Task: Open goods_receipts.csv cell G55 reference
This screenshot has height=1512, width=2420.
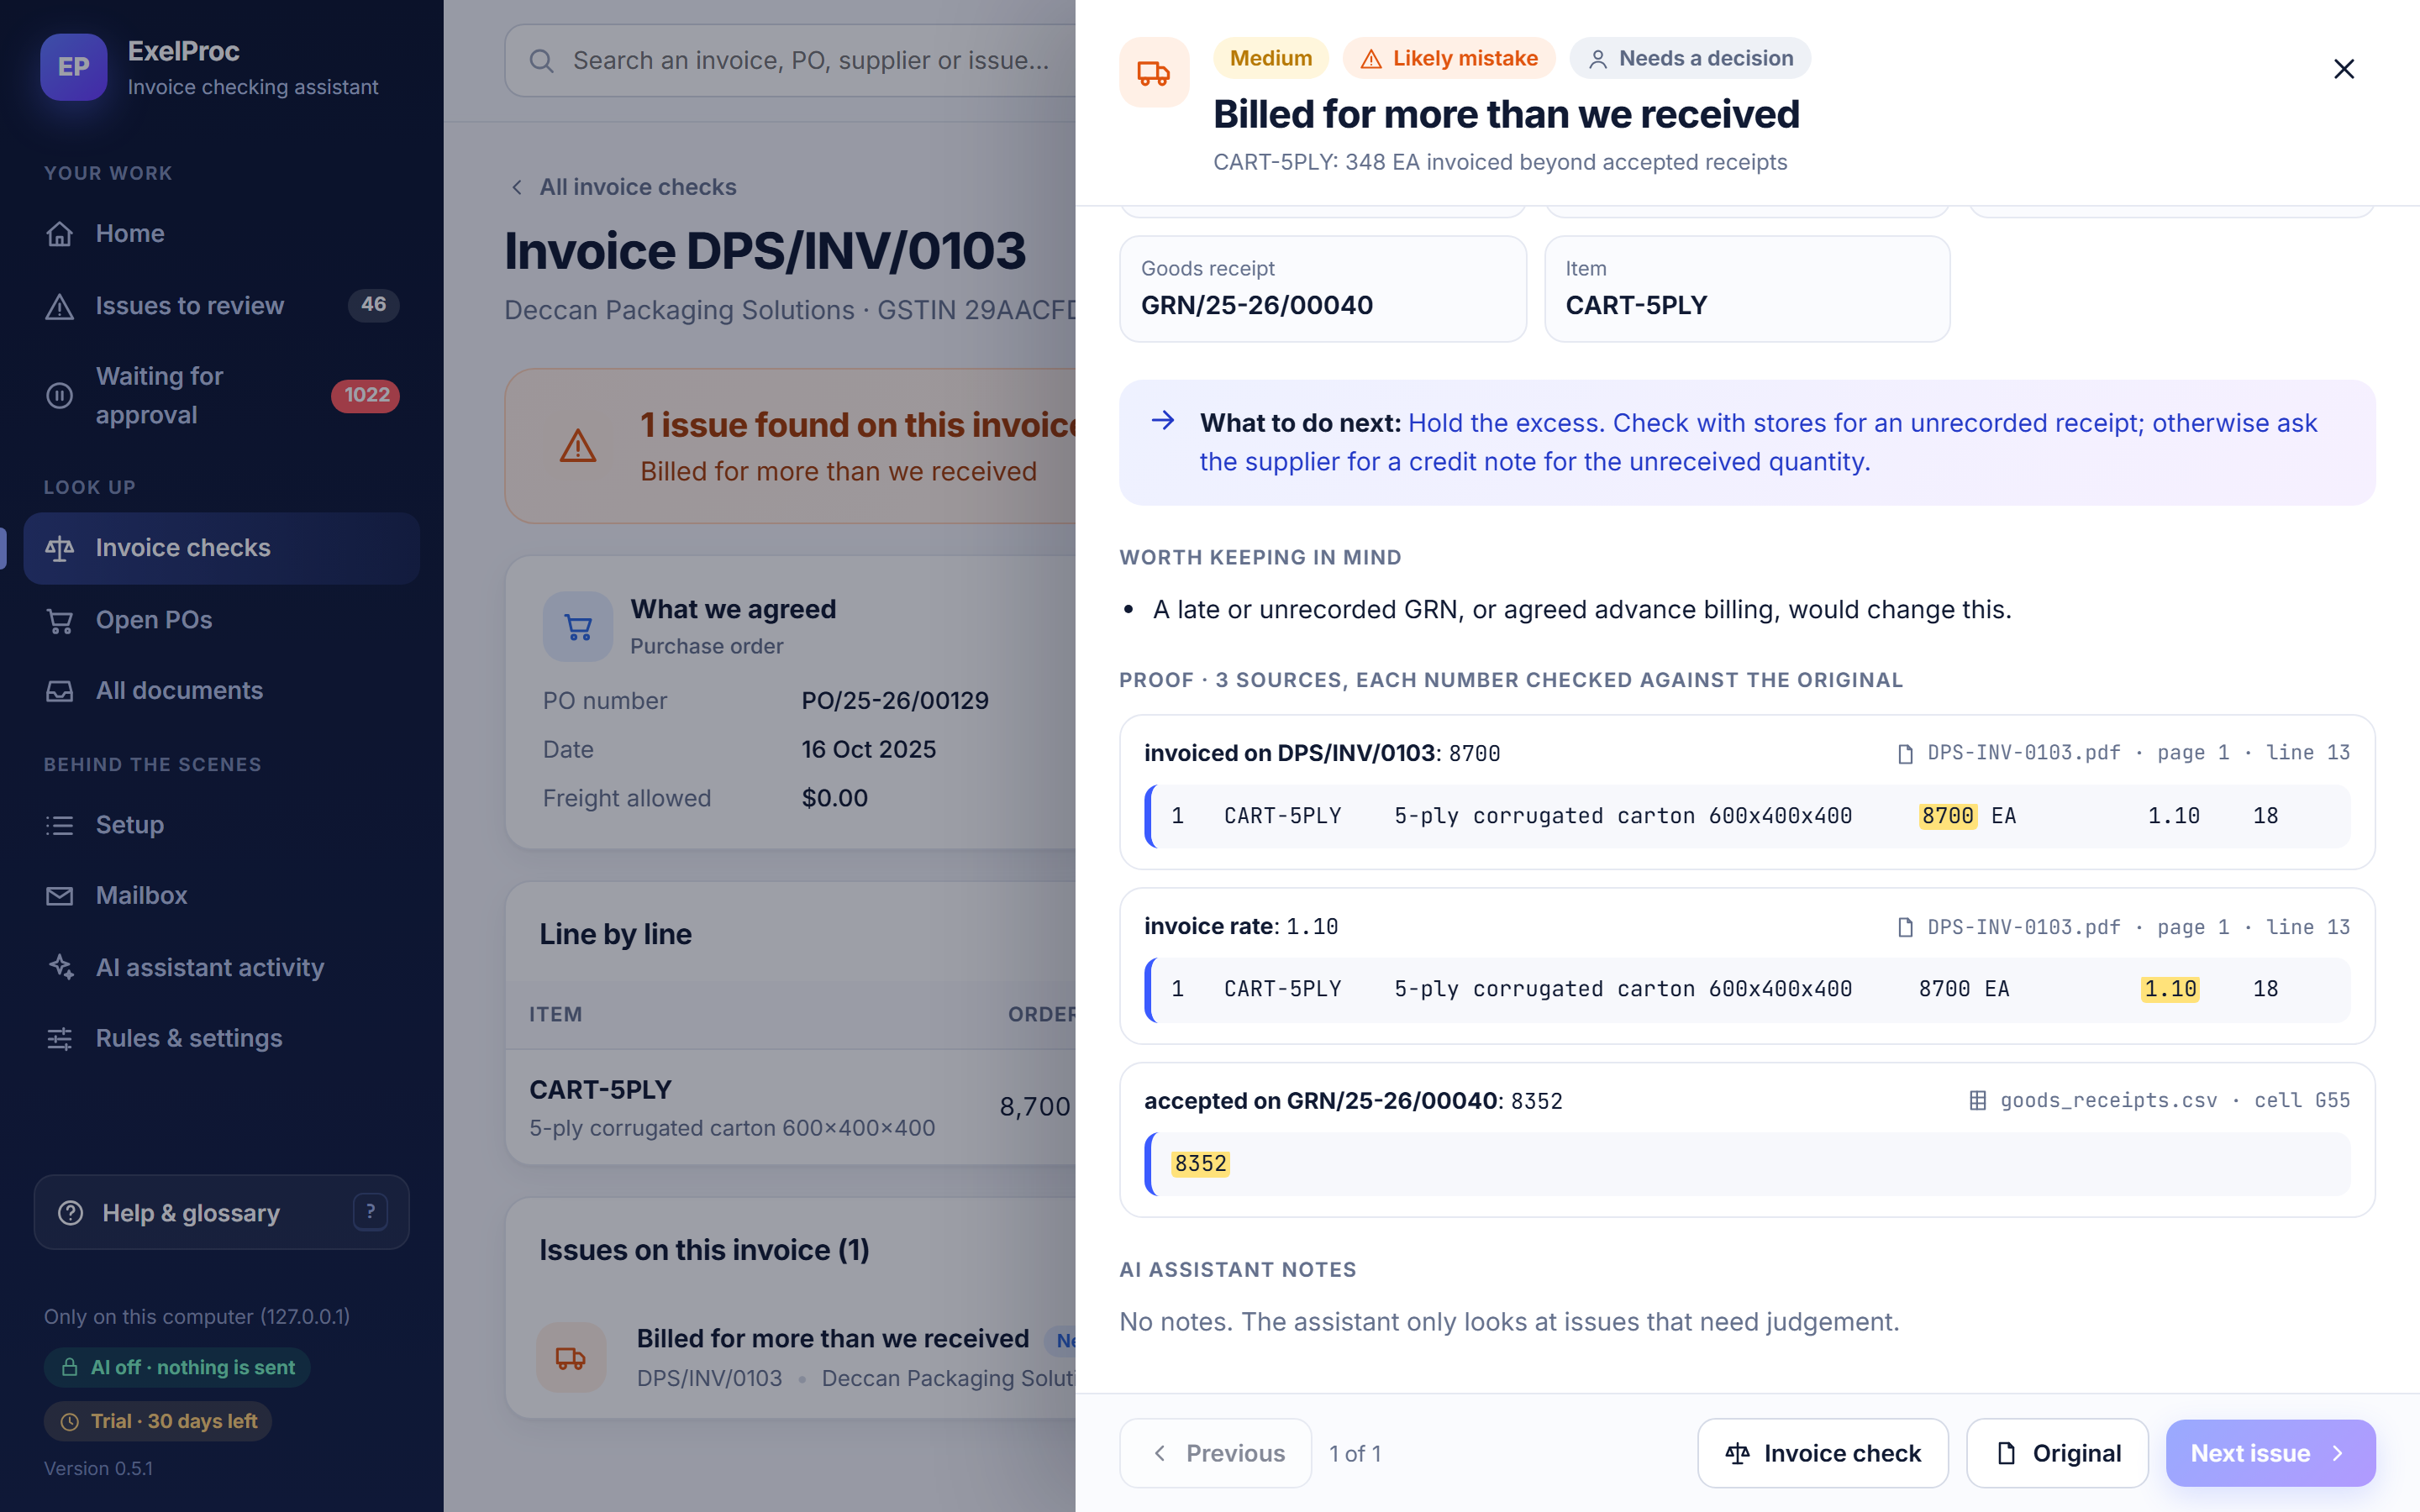Action: coord(2159,1100)
